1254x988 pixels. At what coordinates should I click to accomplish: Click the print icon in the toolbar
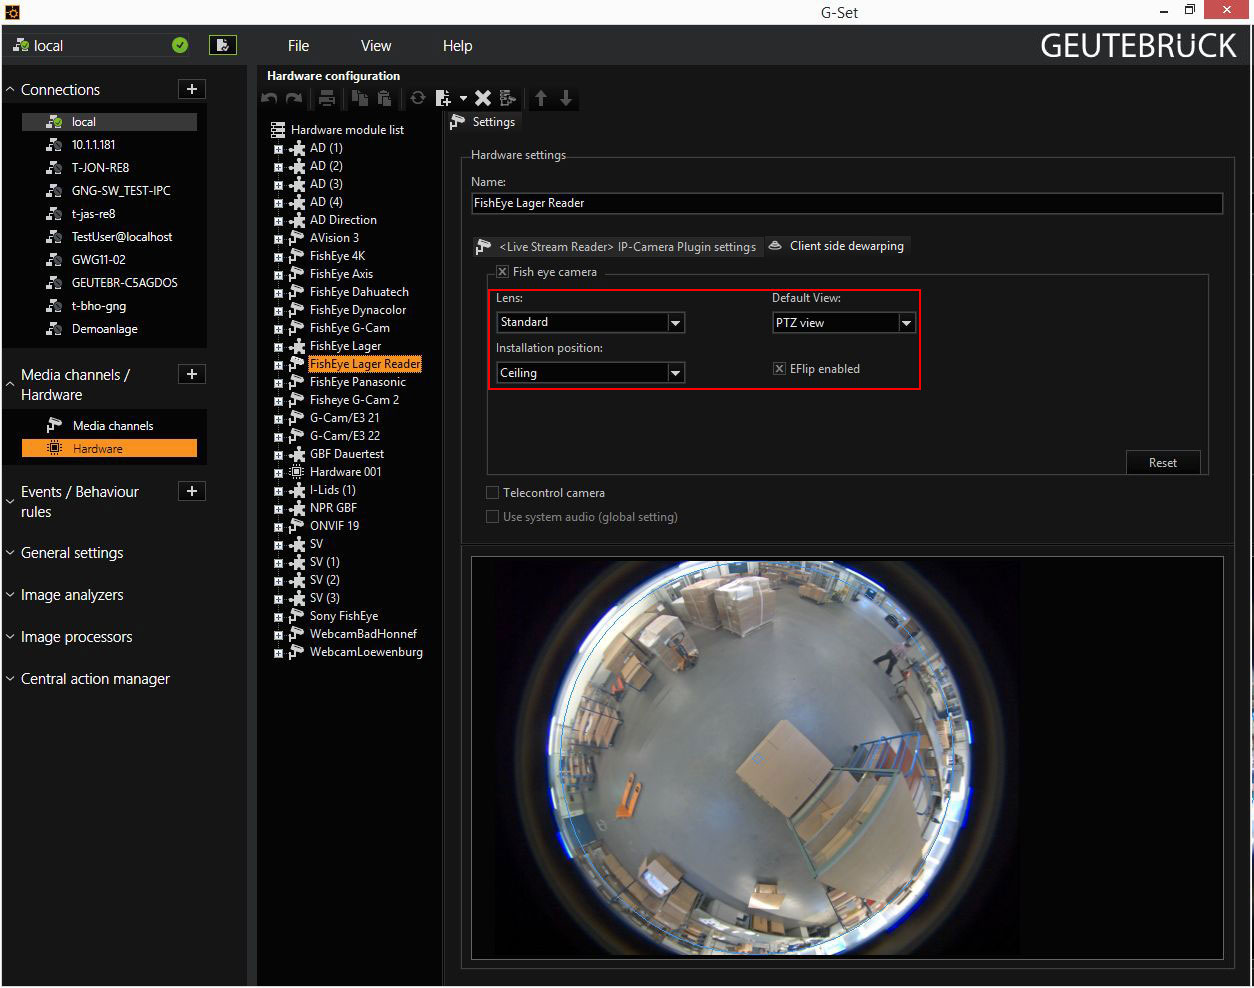pos(326,98)
